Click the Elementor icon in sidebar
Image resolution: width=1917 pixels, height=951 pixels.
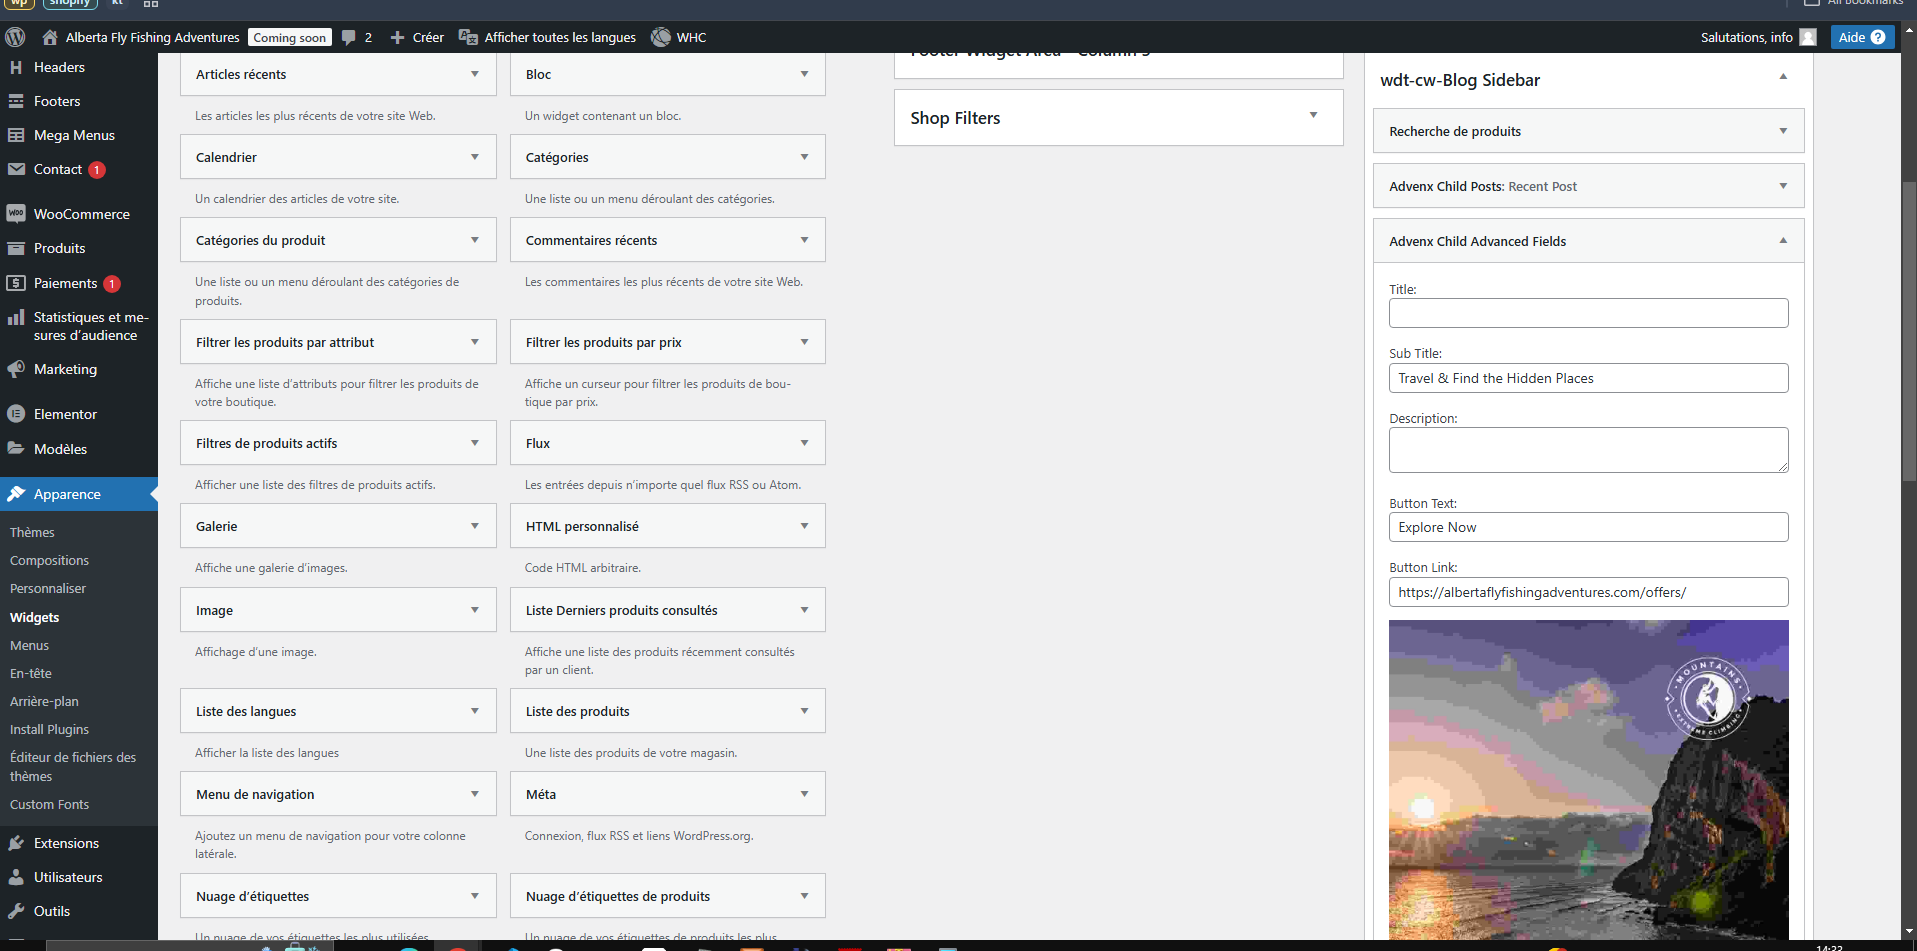[16, 414]
